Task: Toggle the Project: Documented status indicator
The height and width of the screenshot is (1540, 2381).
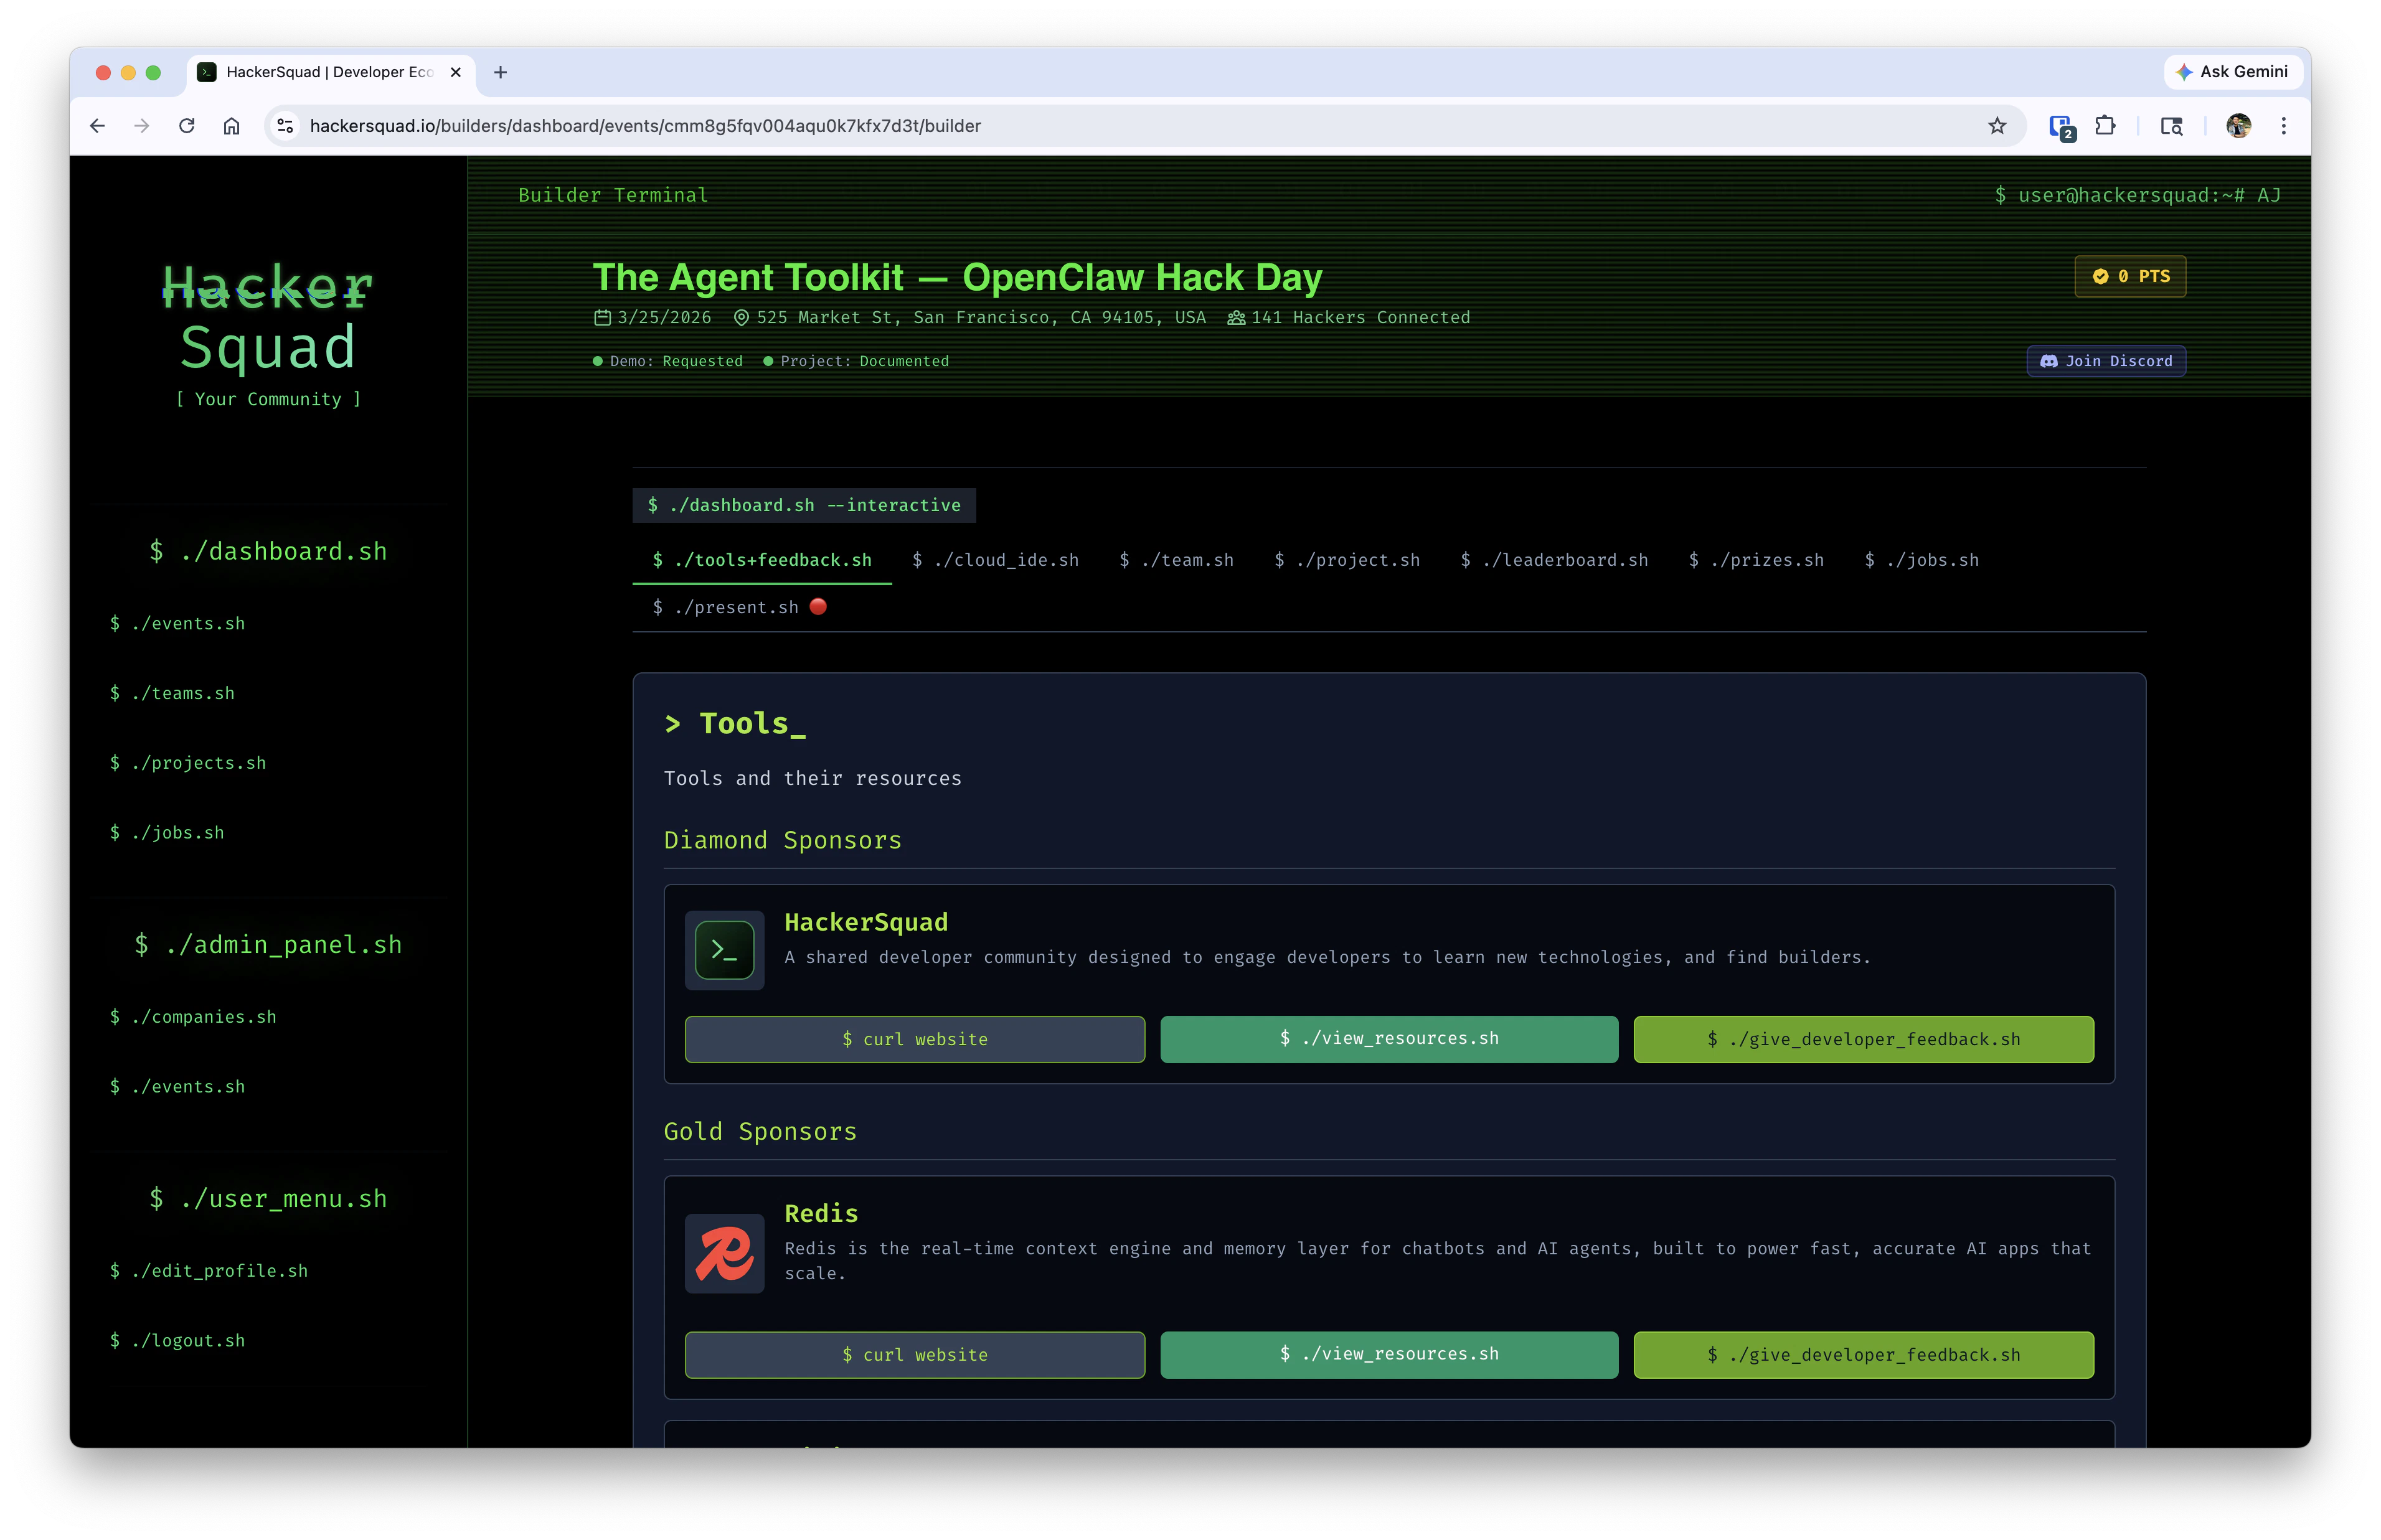Action: tap(768, 361)
